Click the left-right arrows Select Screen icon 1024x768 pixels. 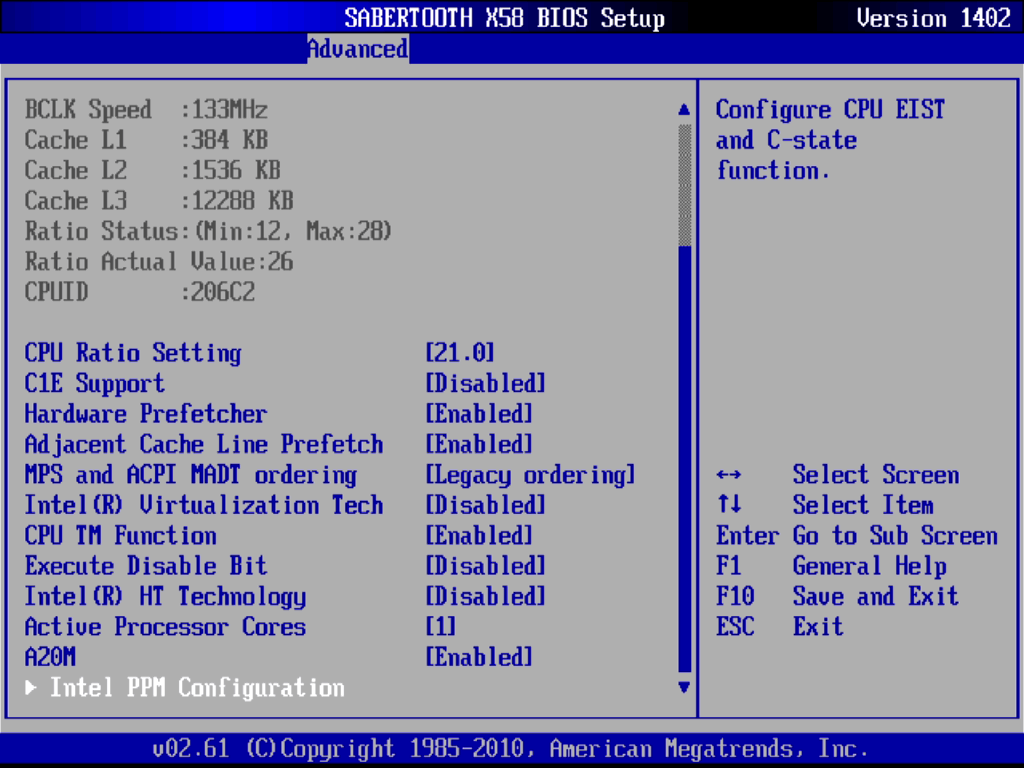point(729,475)
